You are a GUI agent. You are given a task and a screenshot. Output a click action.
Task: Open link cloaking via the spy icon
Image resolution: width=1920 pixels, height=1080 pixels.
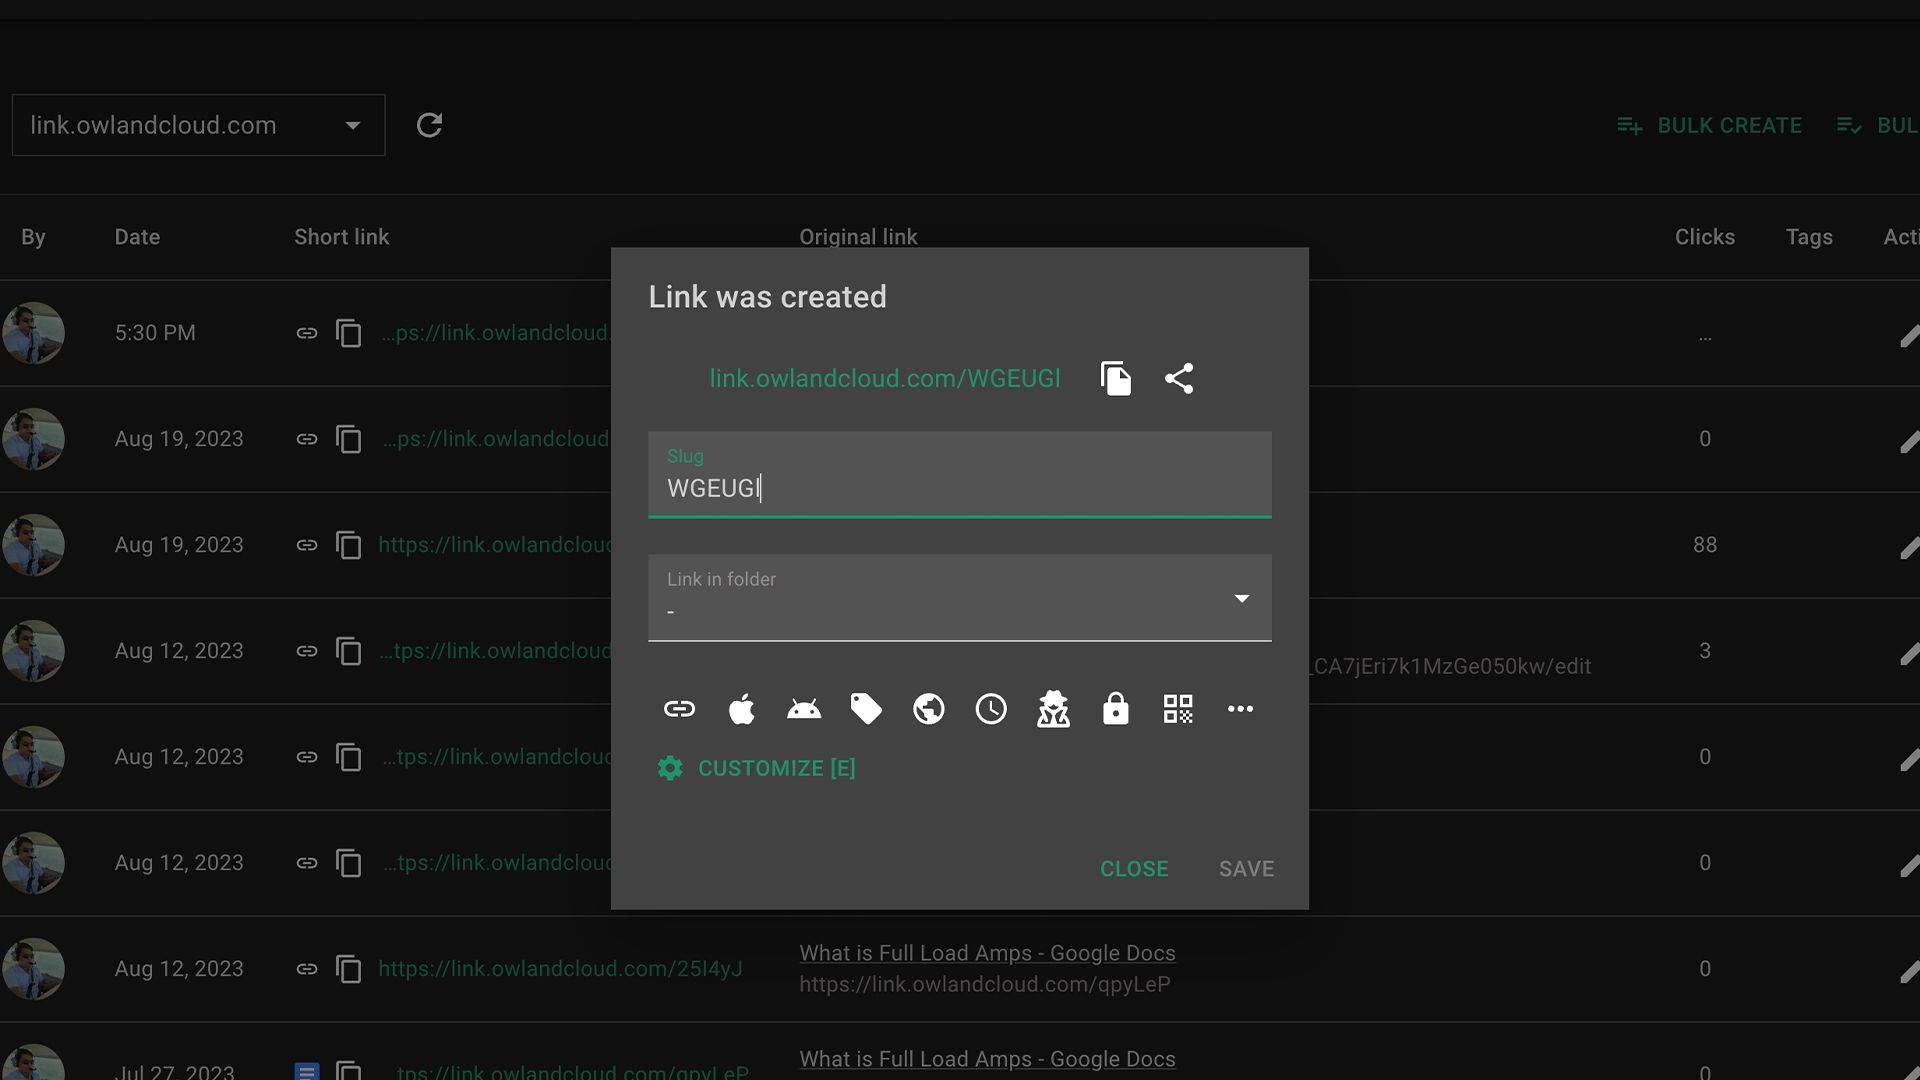1053,710
